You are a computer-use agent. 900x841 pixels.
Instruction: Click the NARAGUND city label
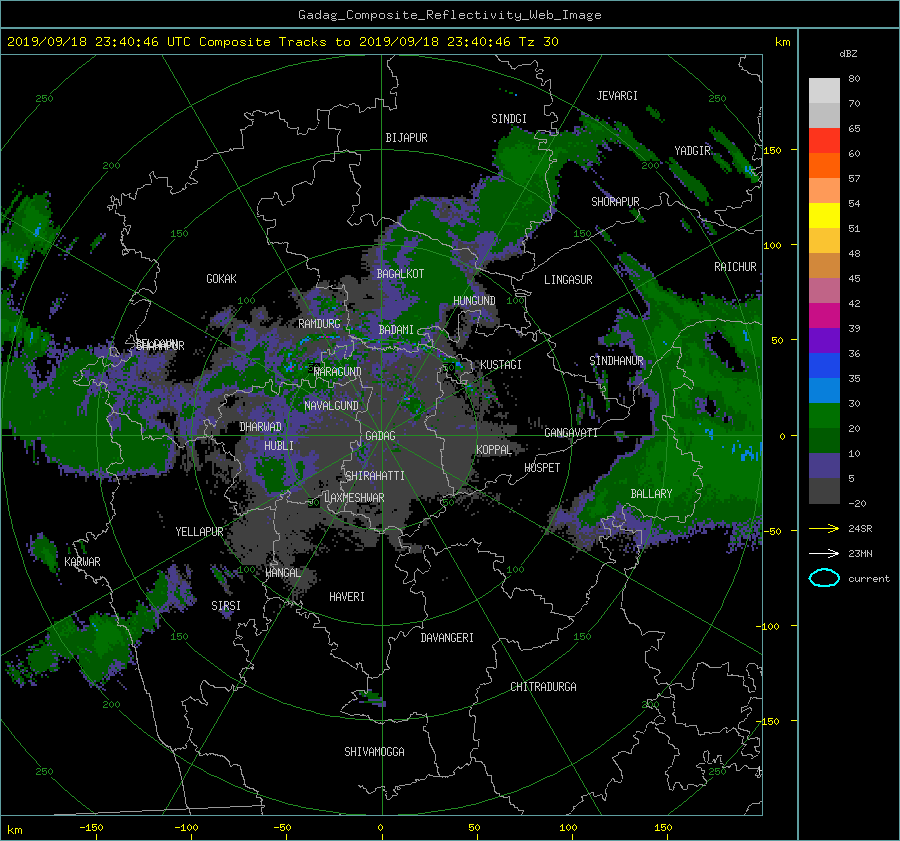(x=338, y=372)
